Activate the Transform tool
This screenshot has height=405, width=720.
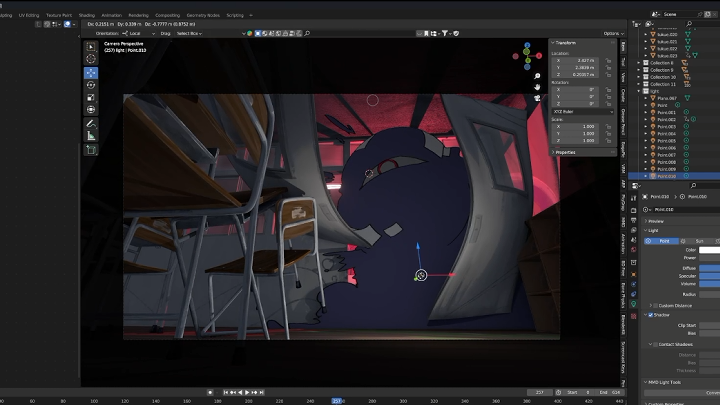pyautogui.click(x=91, y=110)
